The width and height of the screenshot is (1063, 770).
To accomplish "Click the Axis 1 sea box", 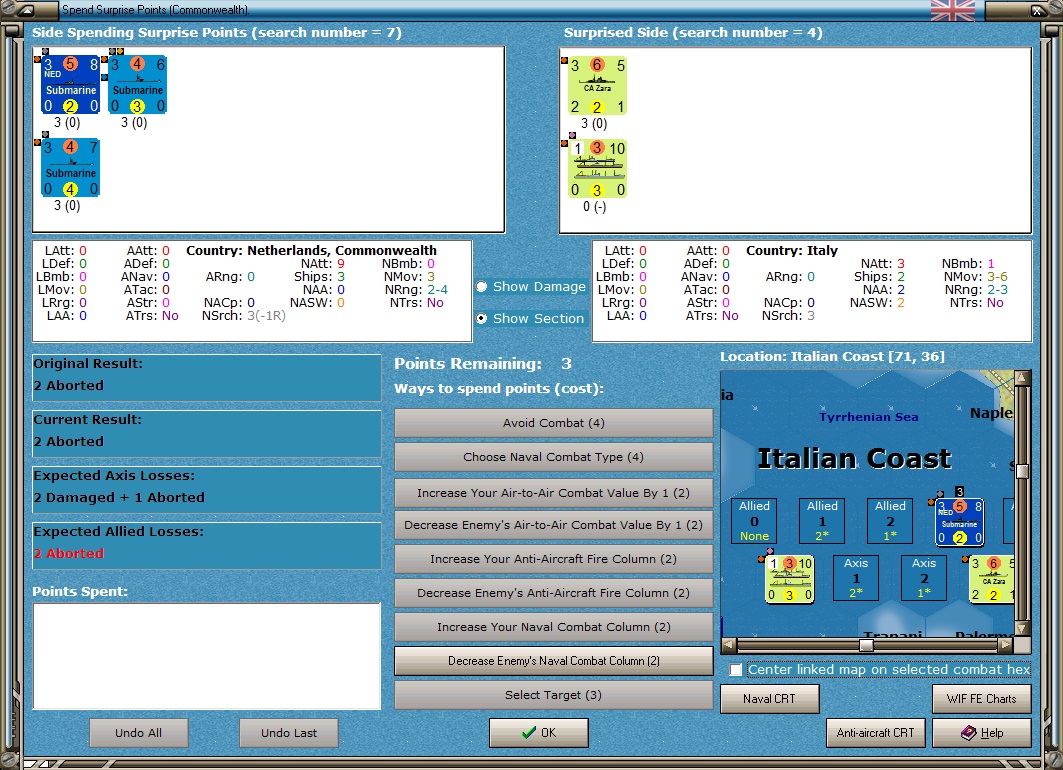I will click(x=856, y=578).
